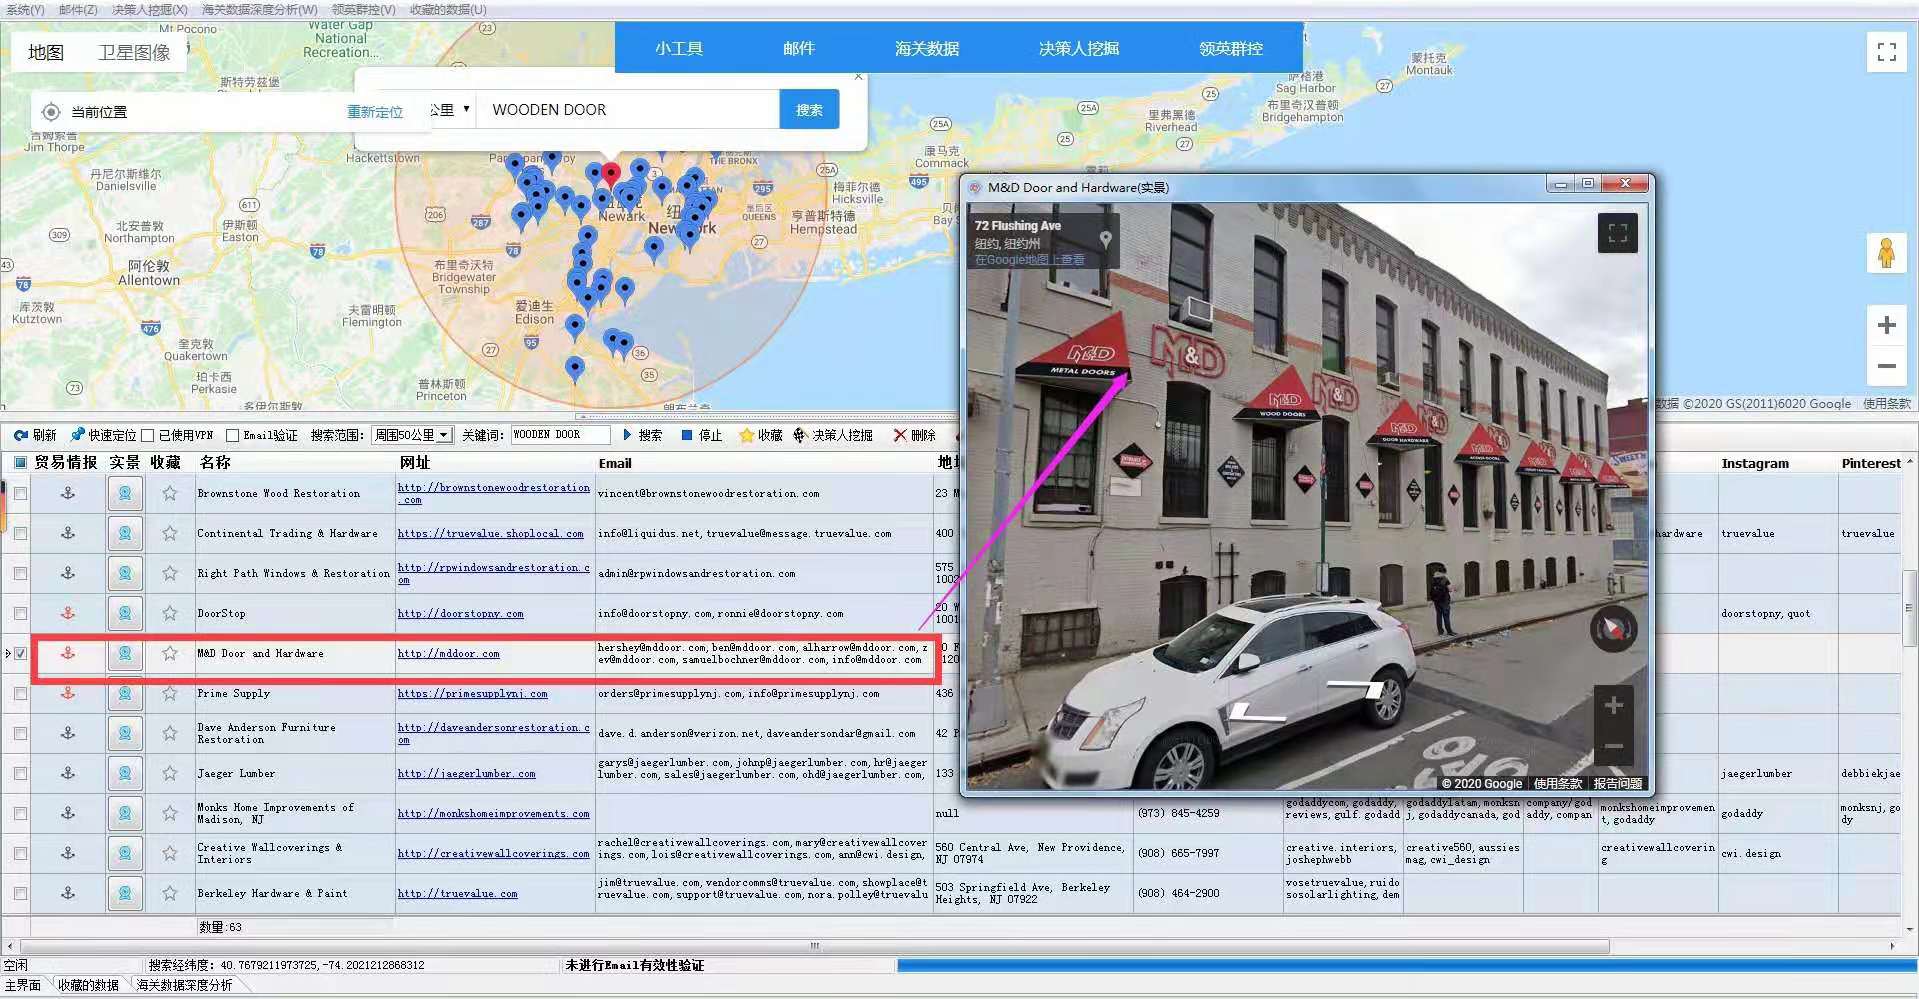This screenshot has width=1919, height=999.
Task: Click the street view compass icon
Action: coord(1613,629)
